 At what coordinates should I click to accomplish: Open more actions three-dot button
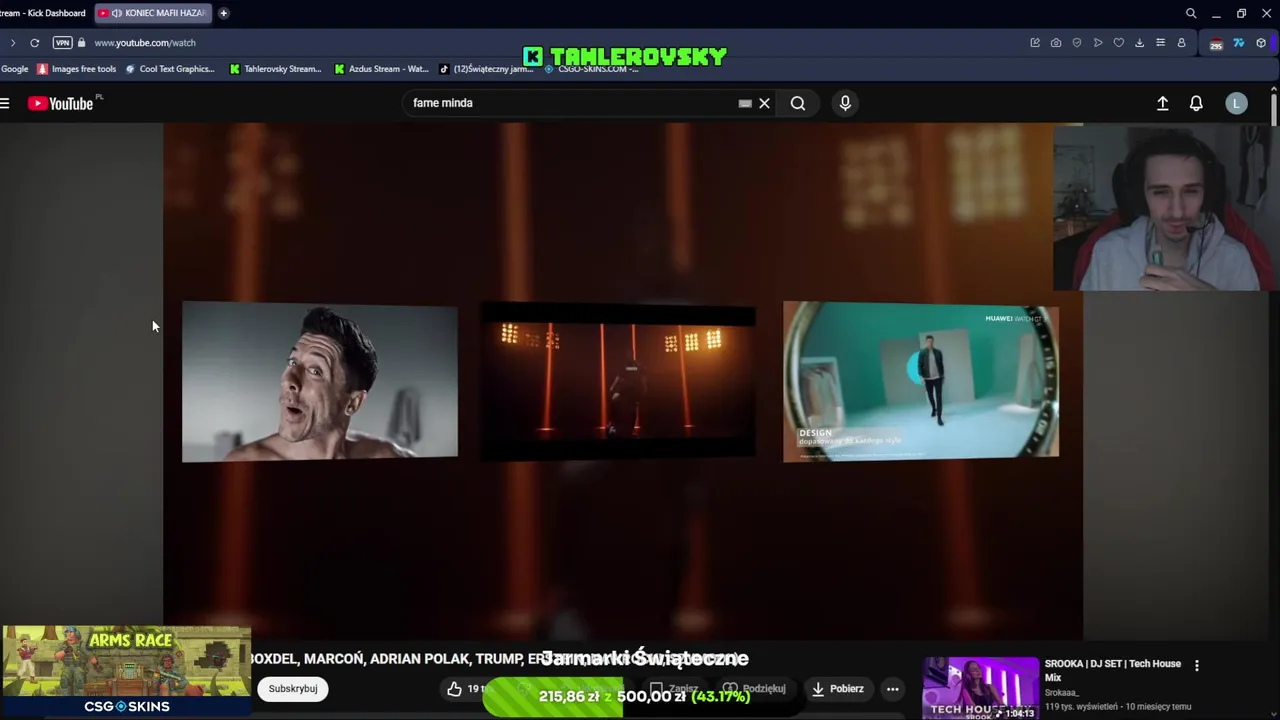[x=893, y=689]
